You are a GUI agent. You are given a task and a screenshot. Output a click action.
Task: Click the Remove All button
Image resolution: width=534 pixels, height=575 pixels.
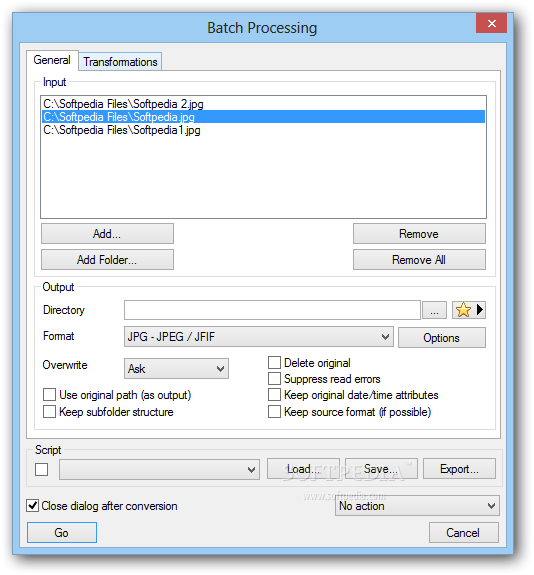[419, 260]
